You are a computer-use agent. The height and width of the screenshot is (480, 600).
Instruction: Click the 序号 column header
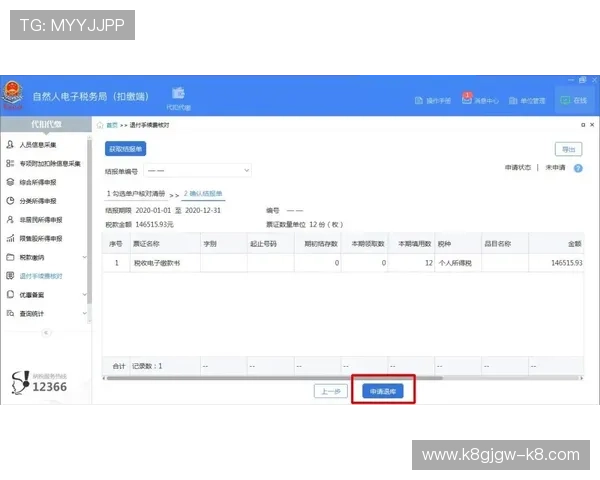(116, 244)
